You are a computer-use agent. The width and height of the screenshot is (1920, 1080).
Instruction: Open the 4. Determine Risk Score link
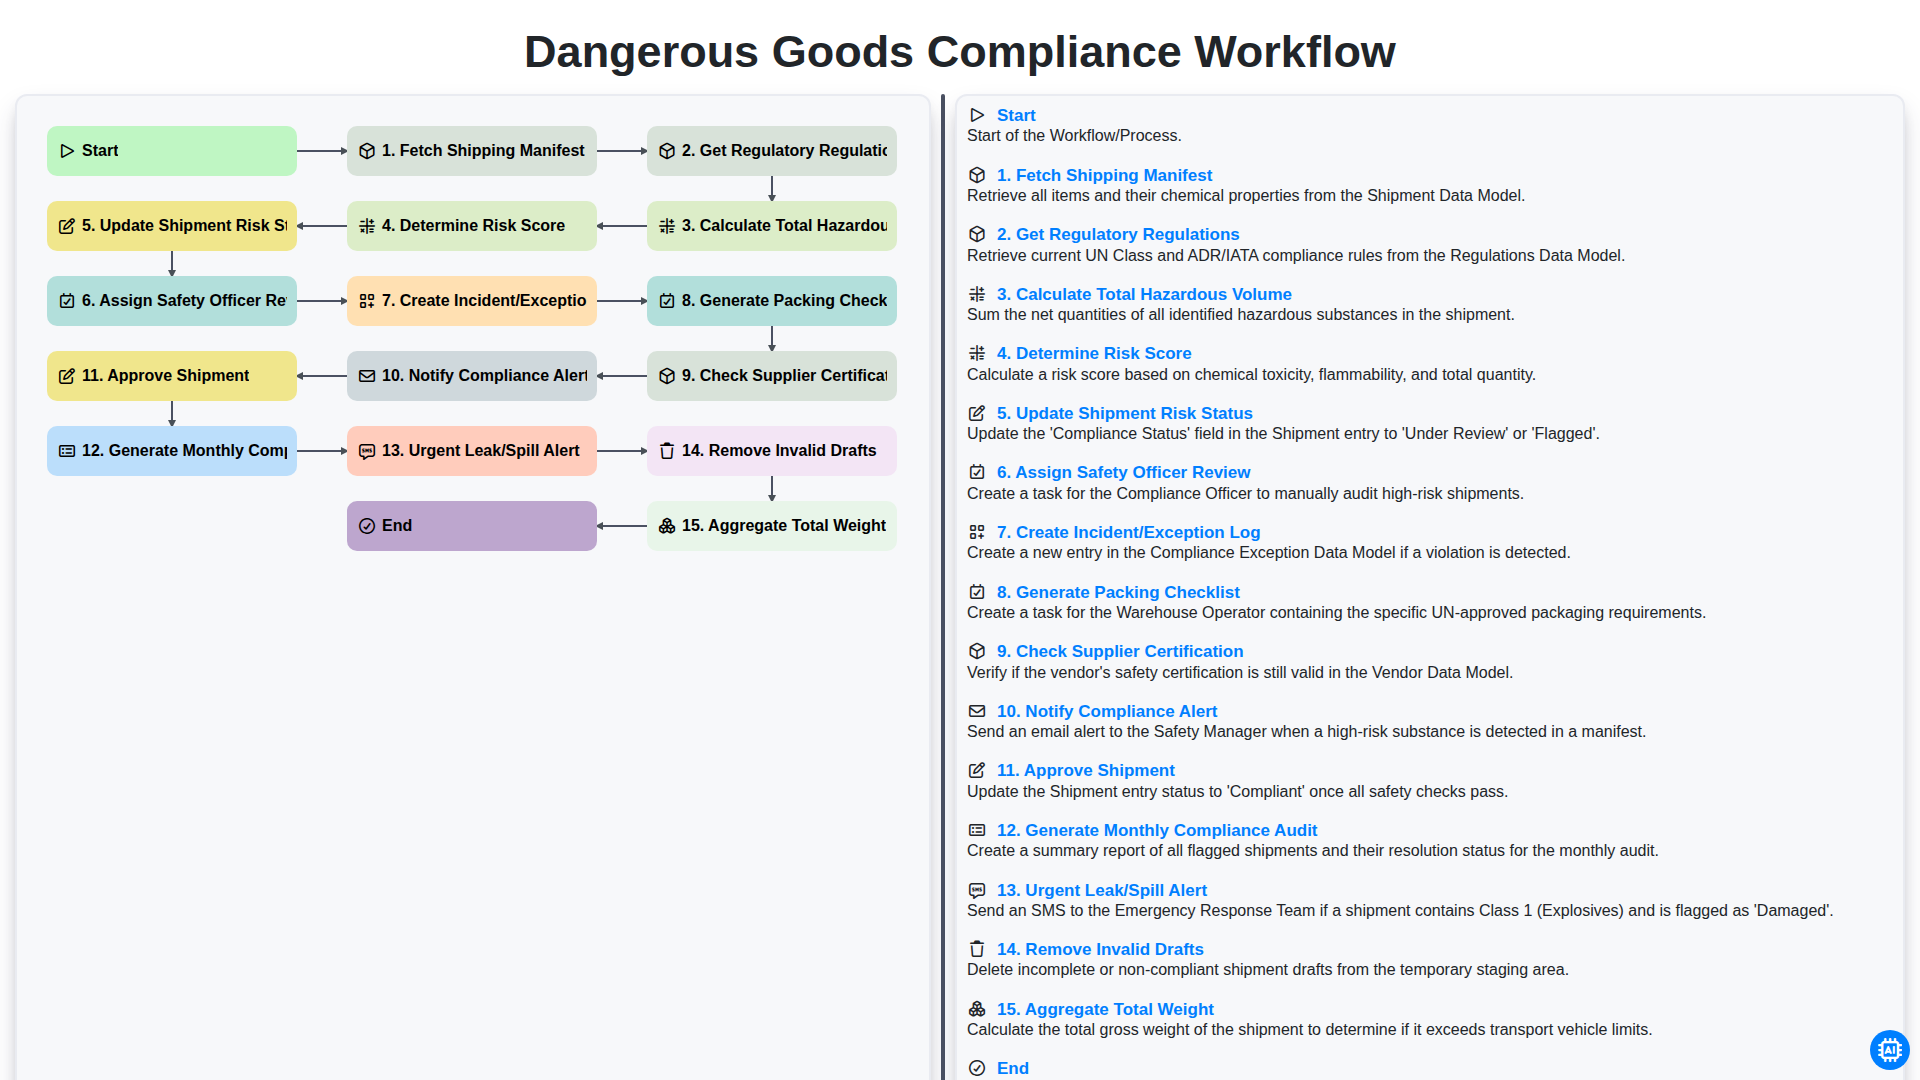(x=1094, y=353)
